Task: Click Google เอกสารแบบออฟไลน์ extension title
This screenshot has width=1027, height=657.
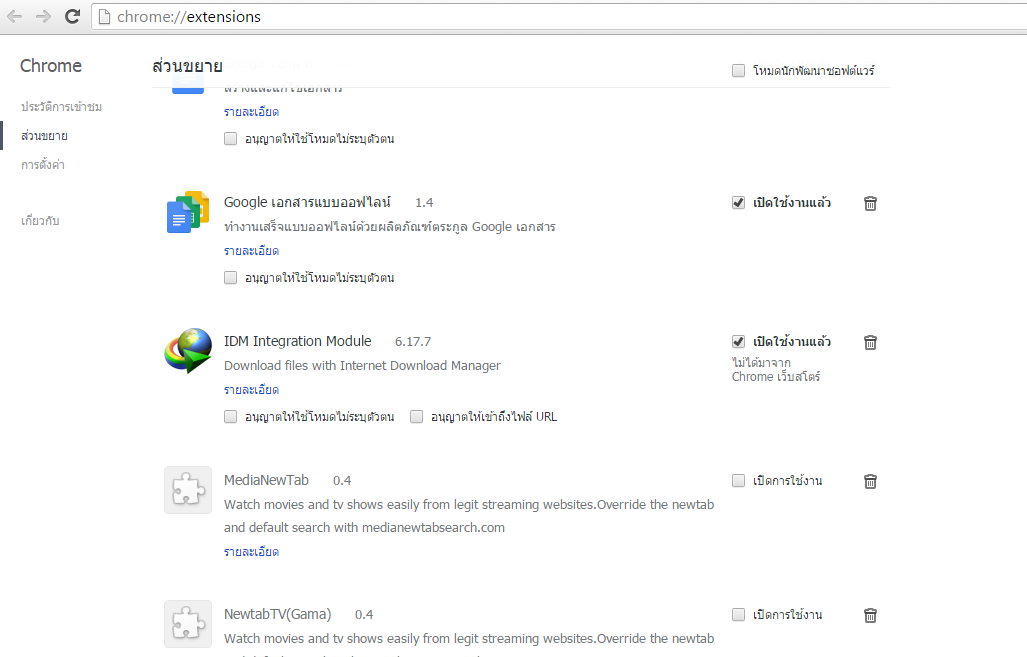Action: (307, 202)
